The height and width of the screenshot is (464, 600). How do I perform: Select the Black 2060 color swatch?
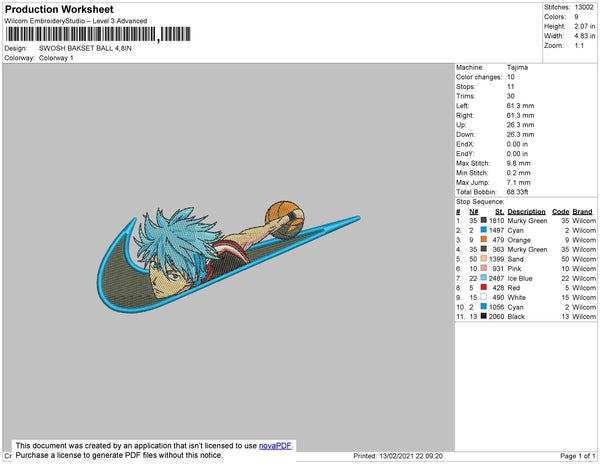tap(484, 316)
